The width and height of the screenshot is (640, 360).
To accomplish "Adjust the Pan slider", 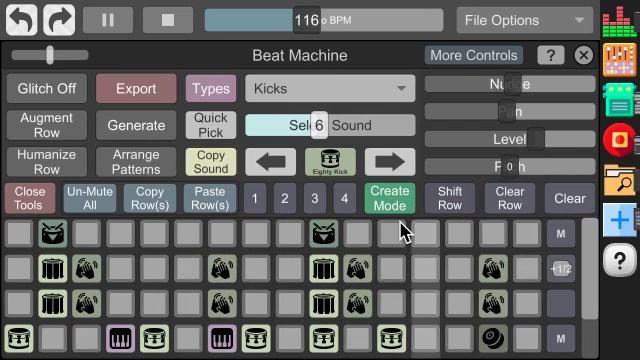I will 510,111.
